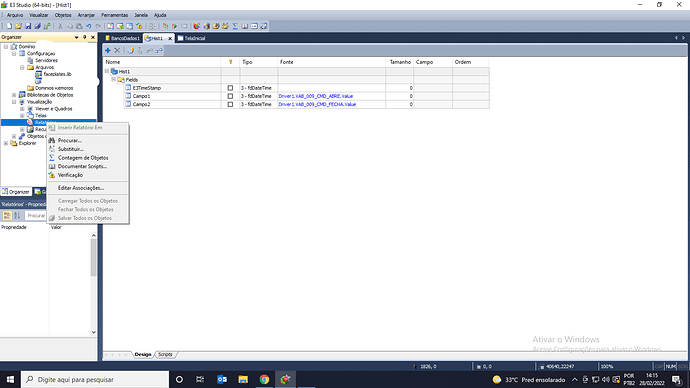
Task: Toggle the Campo2 key checkbox
Action: pos(230,104)
